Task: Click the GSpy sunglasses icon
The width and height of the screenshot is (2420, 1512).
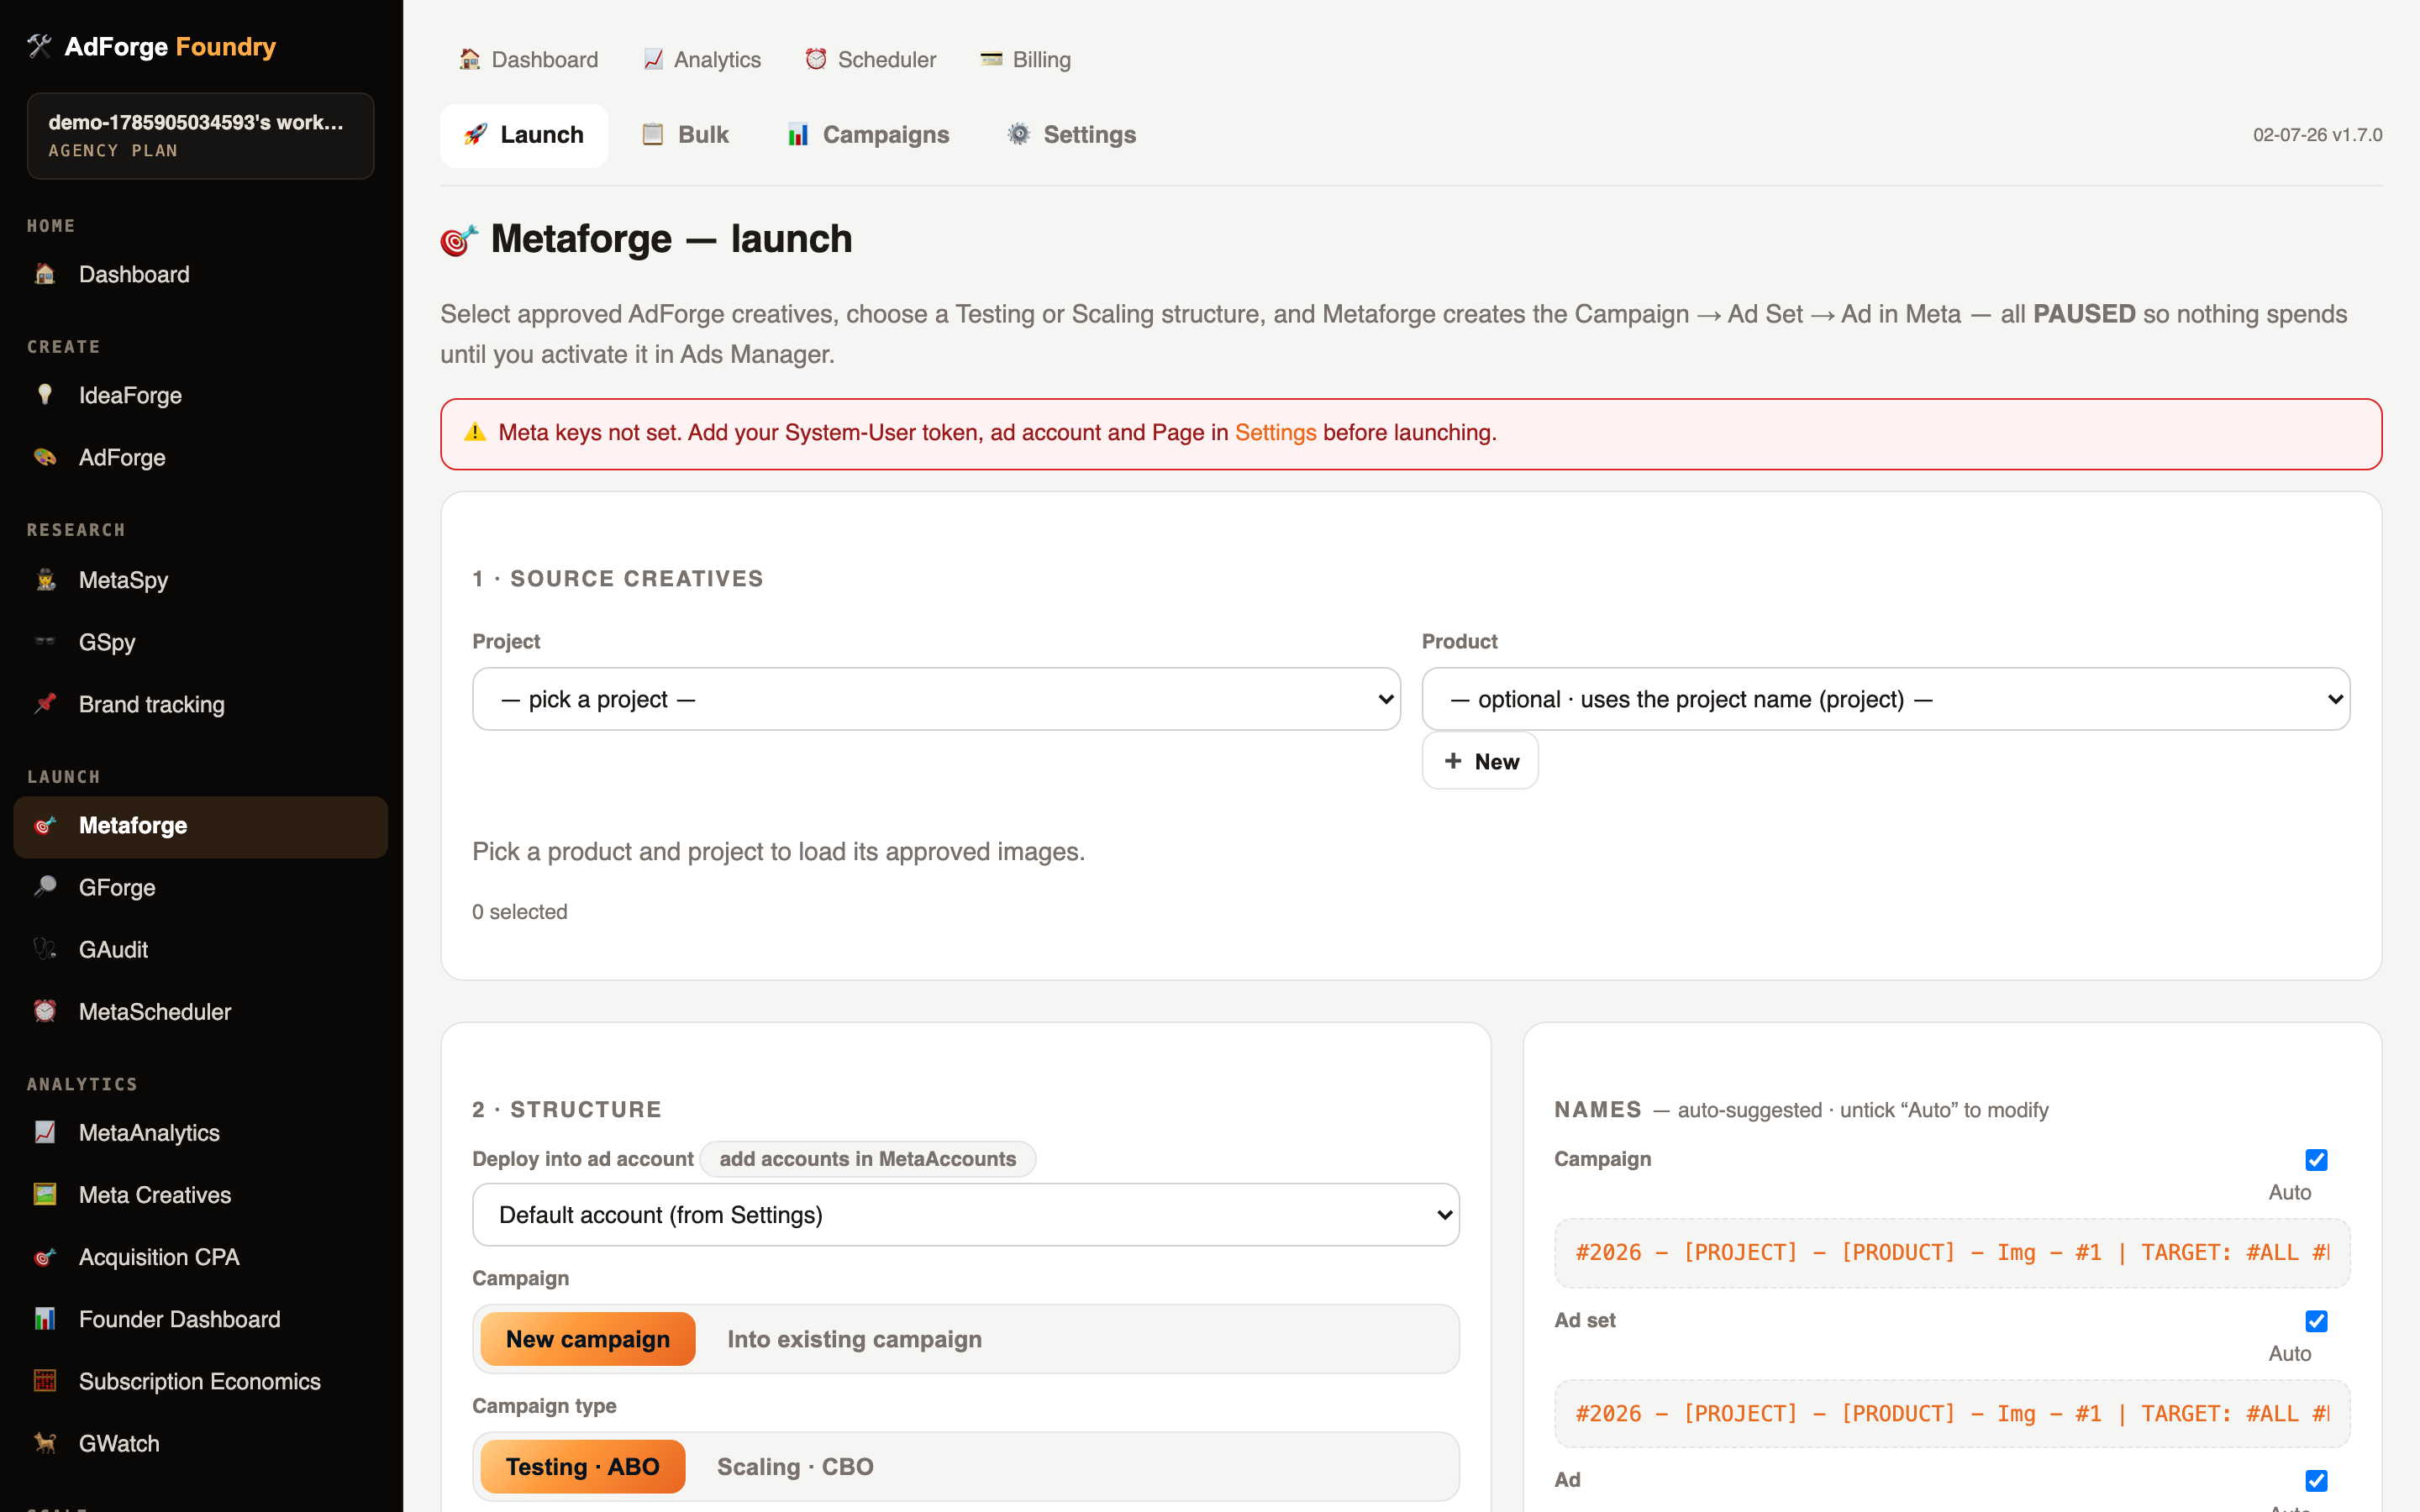Action: [x=45, y=642]
